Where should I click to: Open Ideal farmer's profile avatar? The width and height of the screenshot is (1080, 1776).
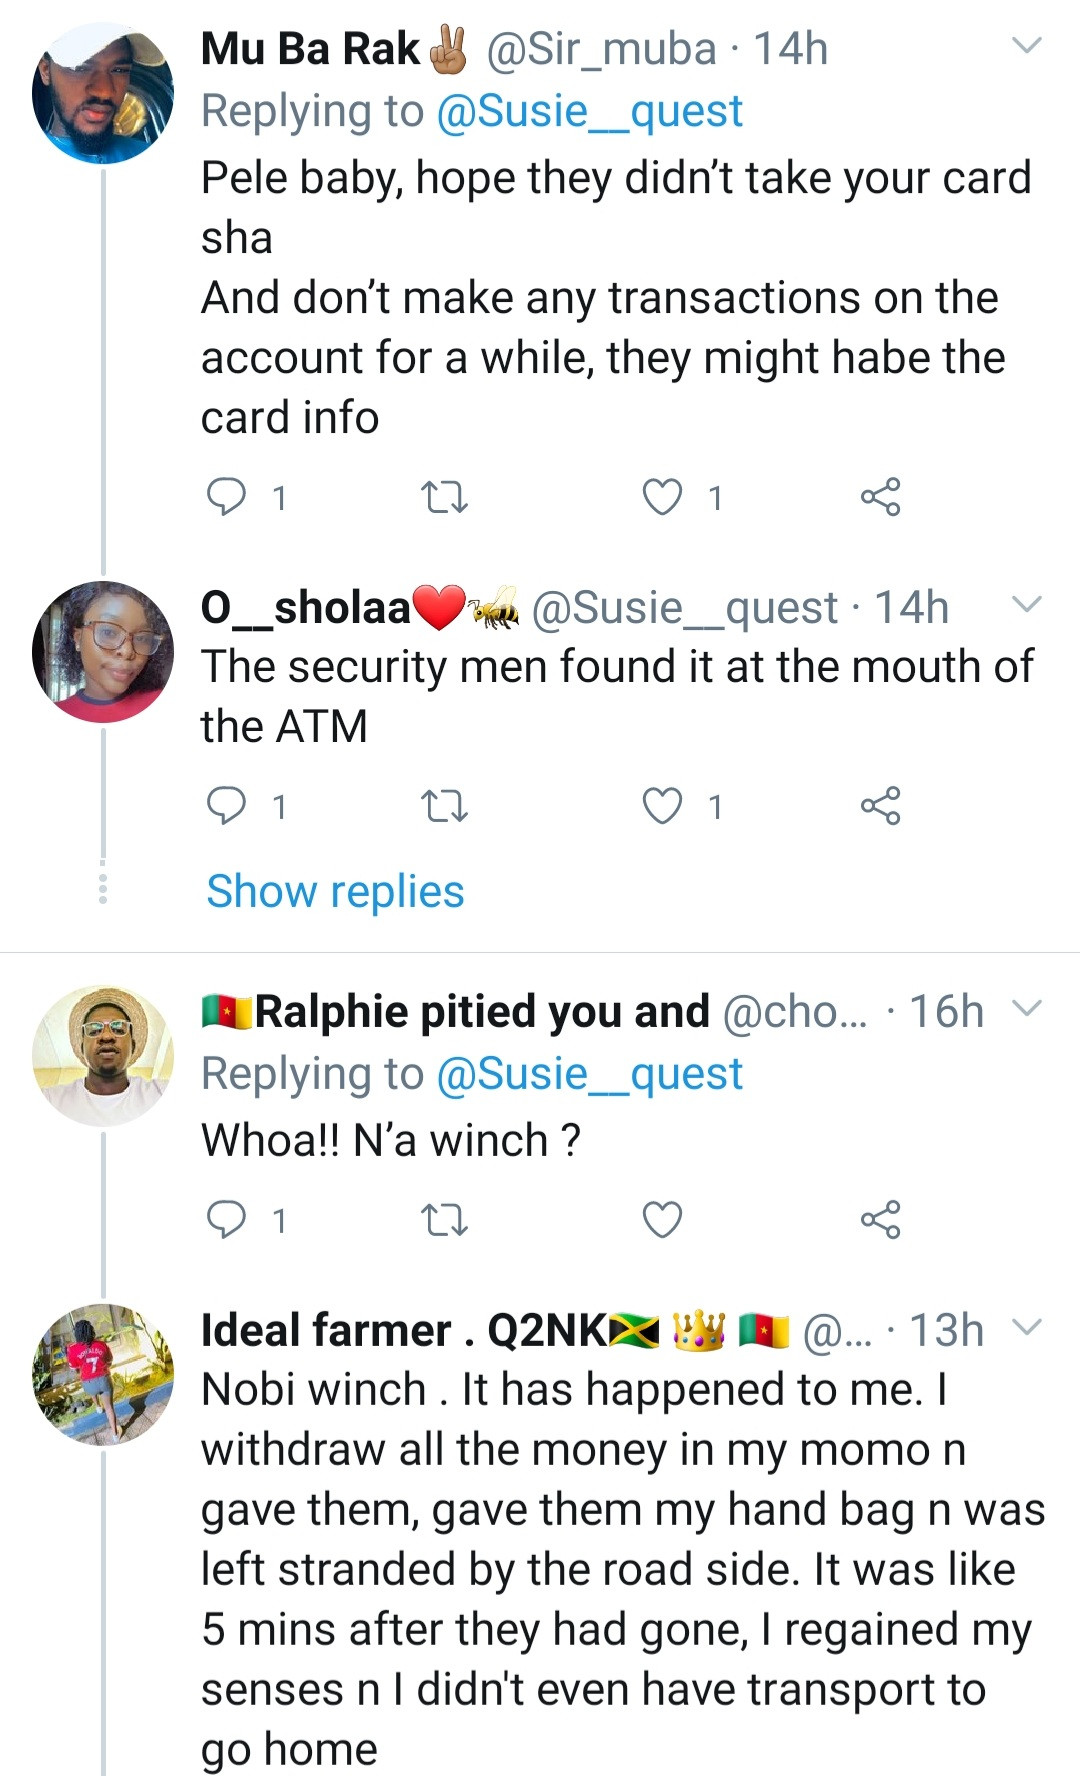103,1374
